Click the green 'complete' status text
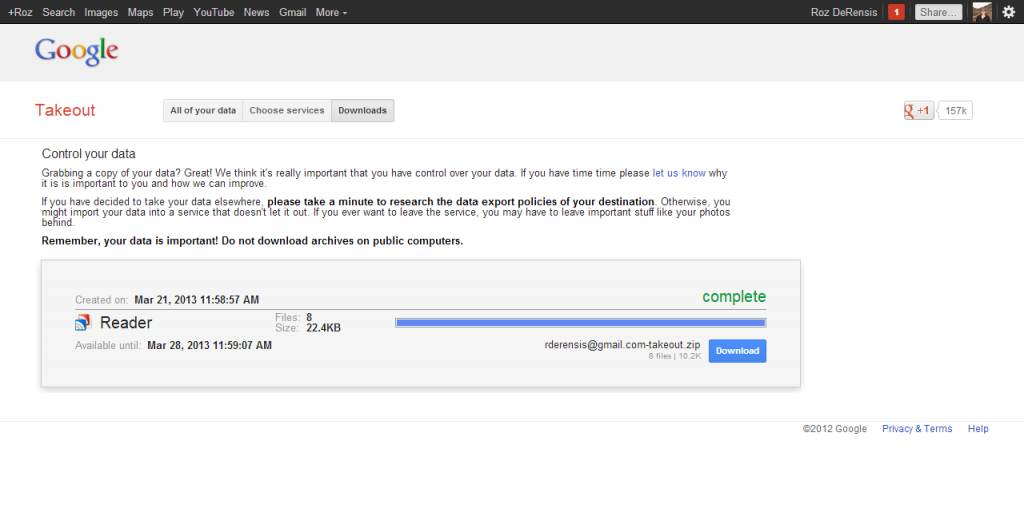 734,297
